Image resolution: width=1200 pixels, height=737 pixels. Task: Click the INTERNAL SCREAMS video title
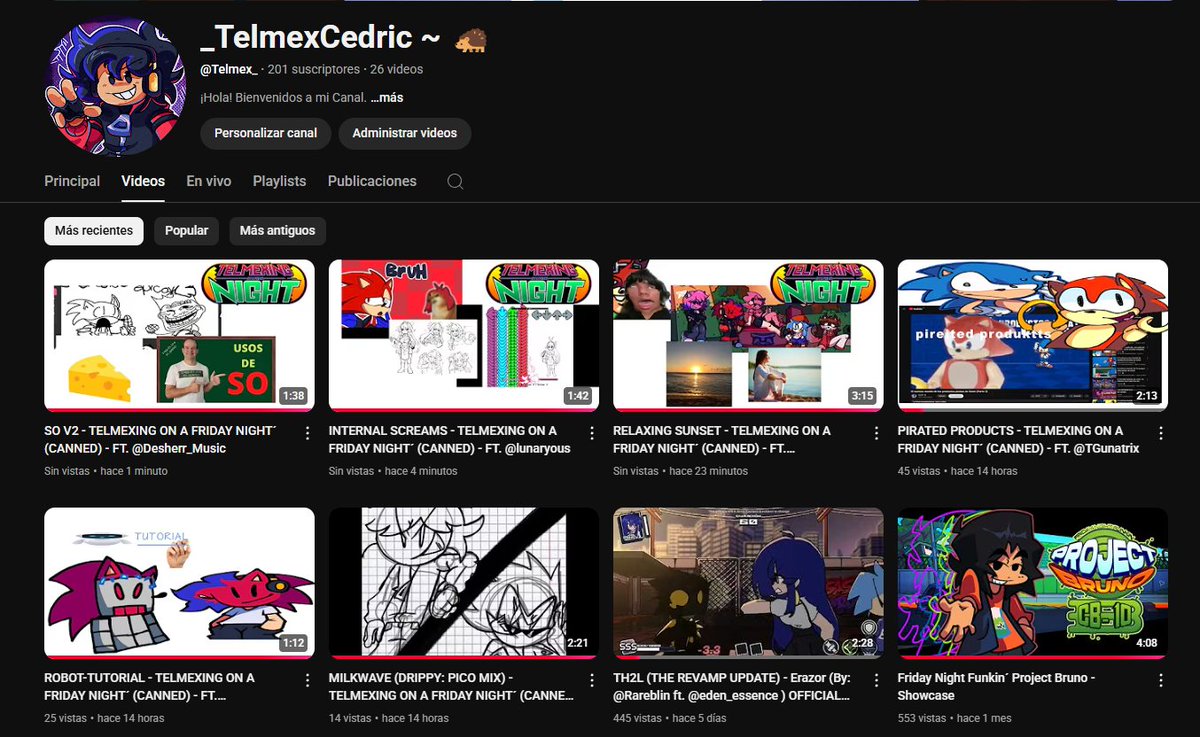[449, 440]
